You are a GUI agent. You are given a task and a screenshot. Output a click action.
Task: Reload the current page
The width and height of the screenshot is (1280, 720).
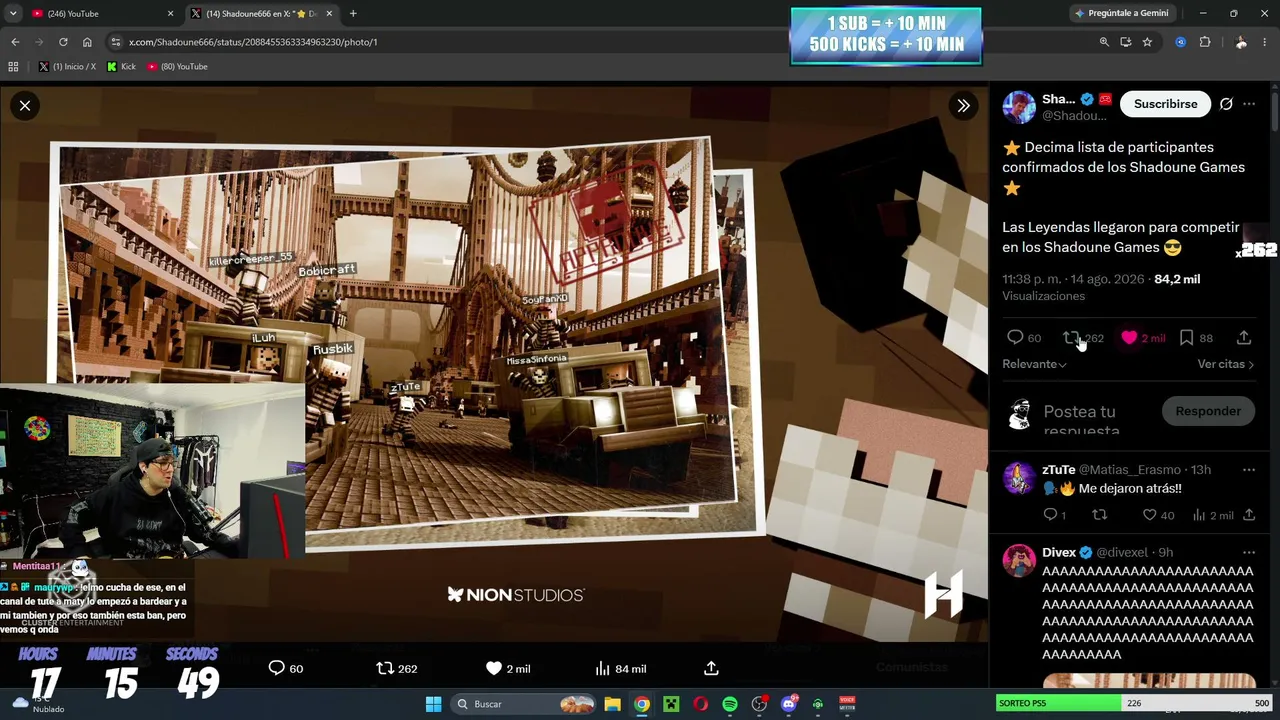[63, 42]
